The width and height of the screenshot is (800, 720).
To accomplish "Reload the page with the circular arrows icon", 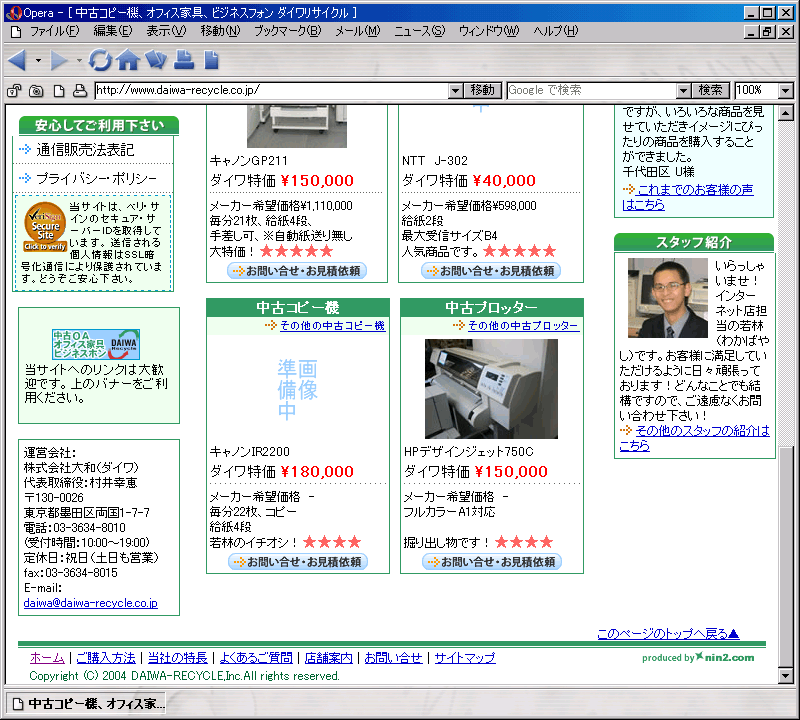I will (x=100, y=60).
